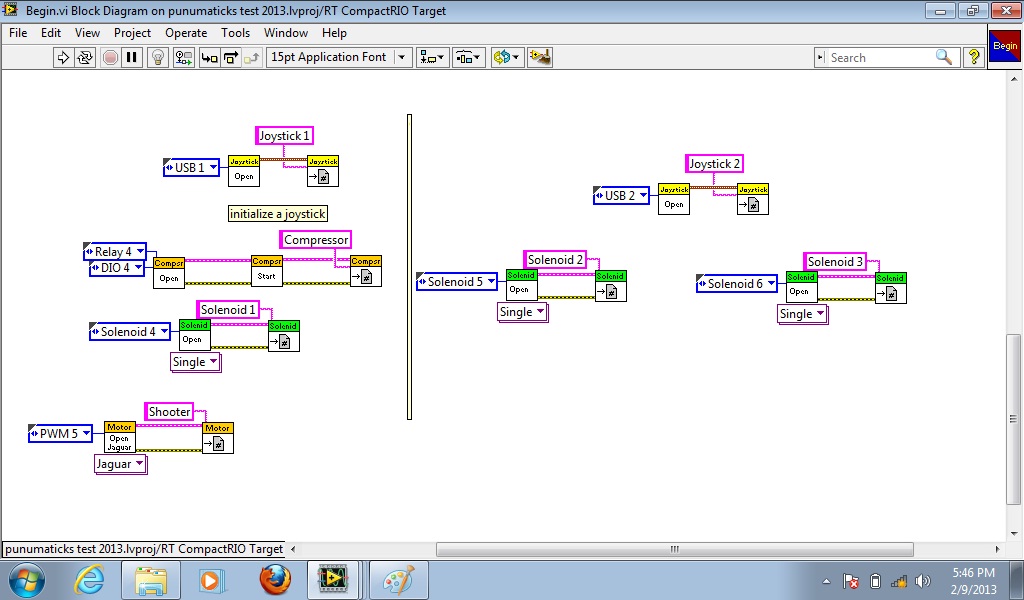This screenshot has width=1024, height=600.
Task: Open the Operate menu
Action: 185,33
